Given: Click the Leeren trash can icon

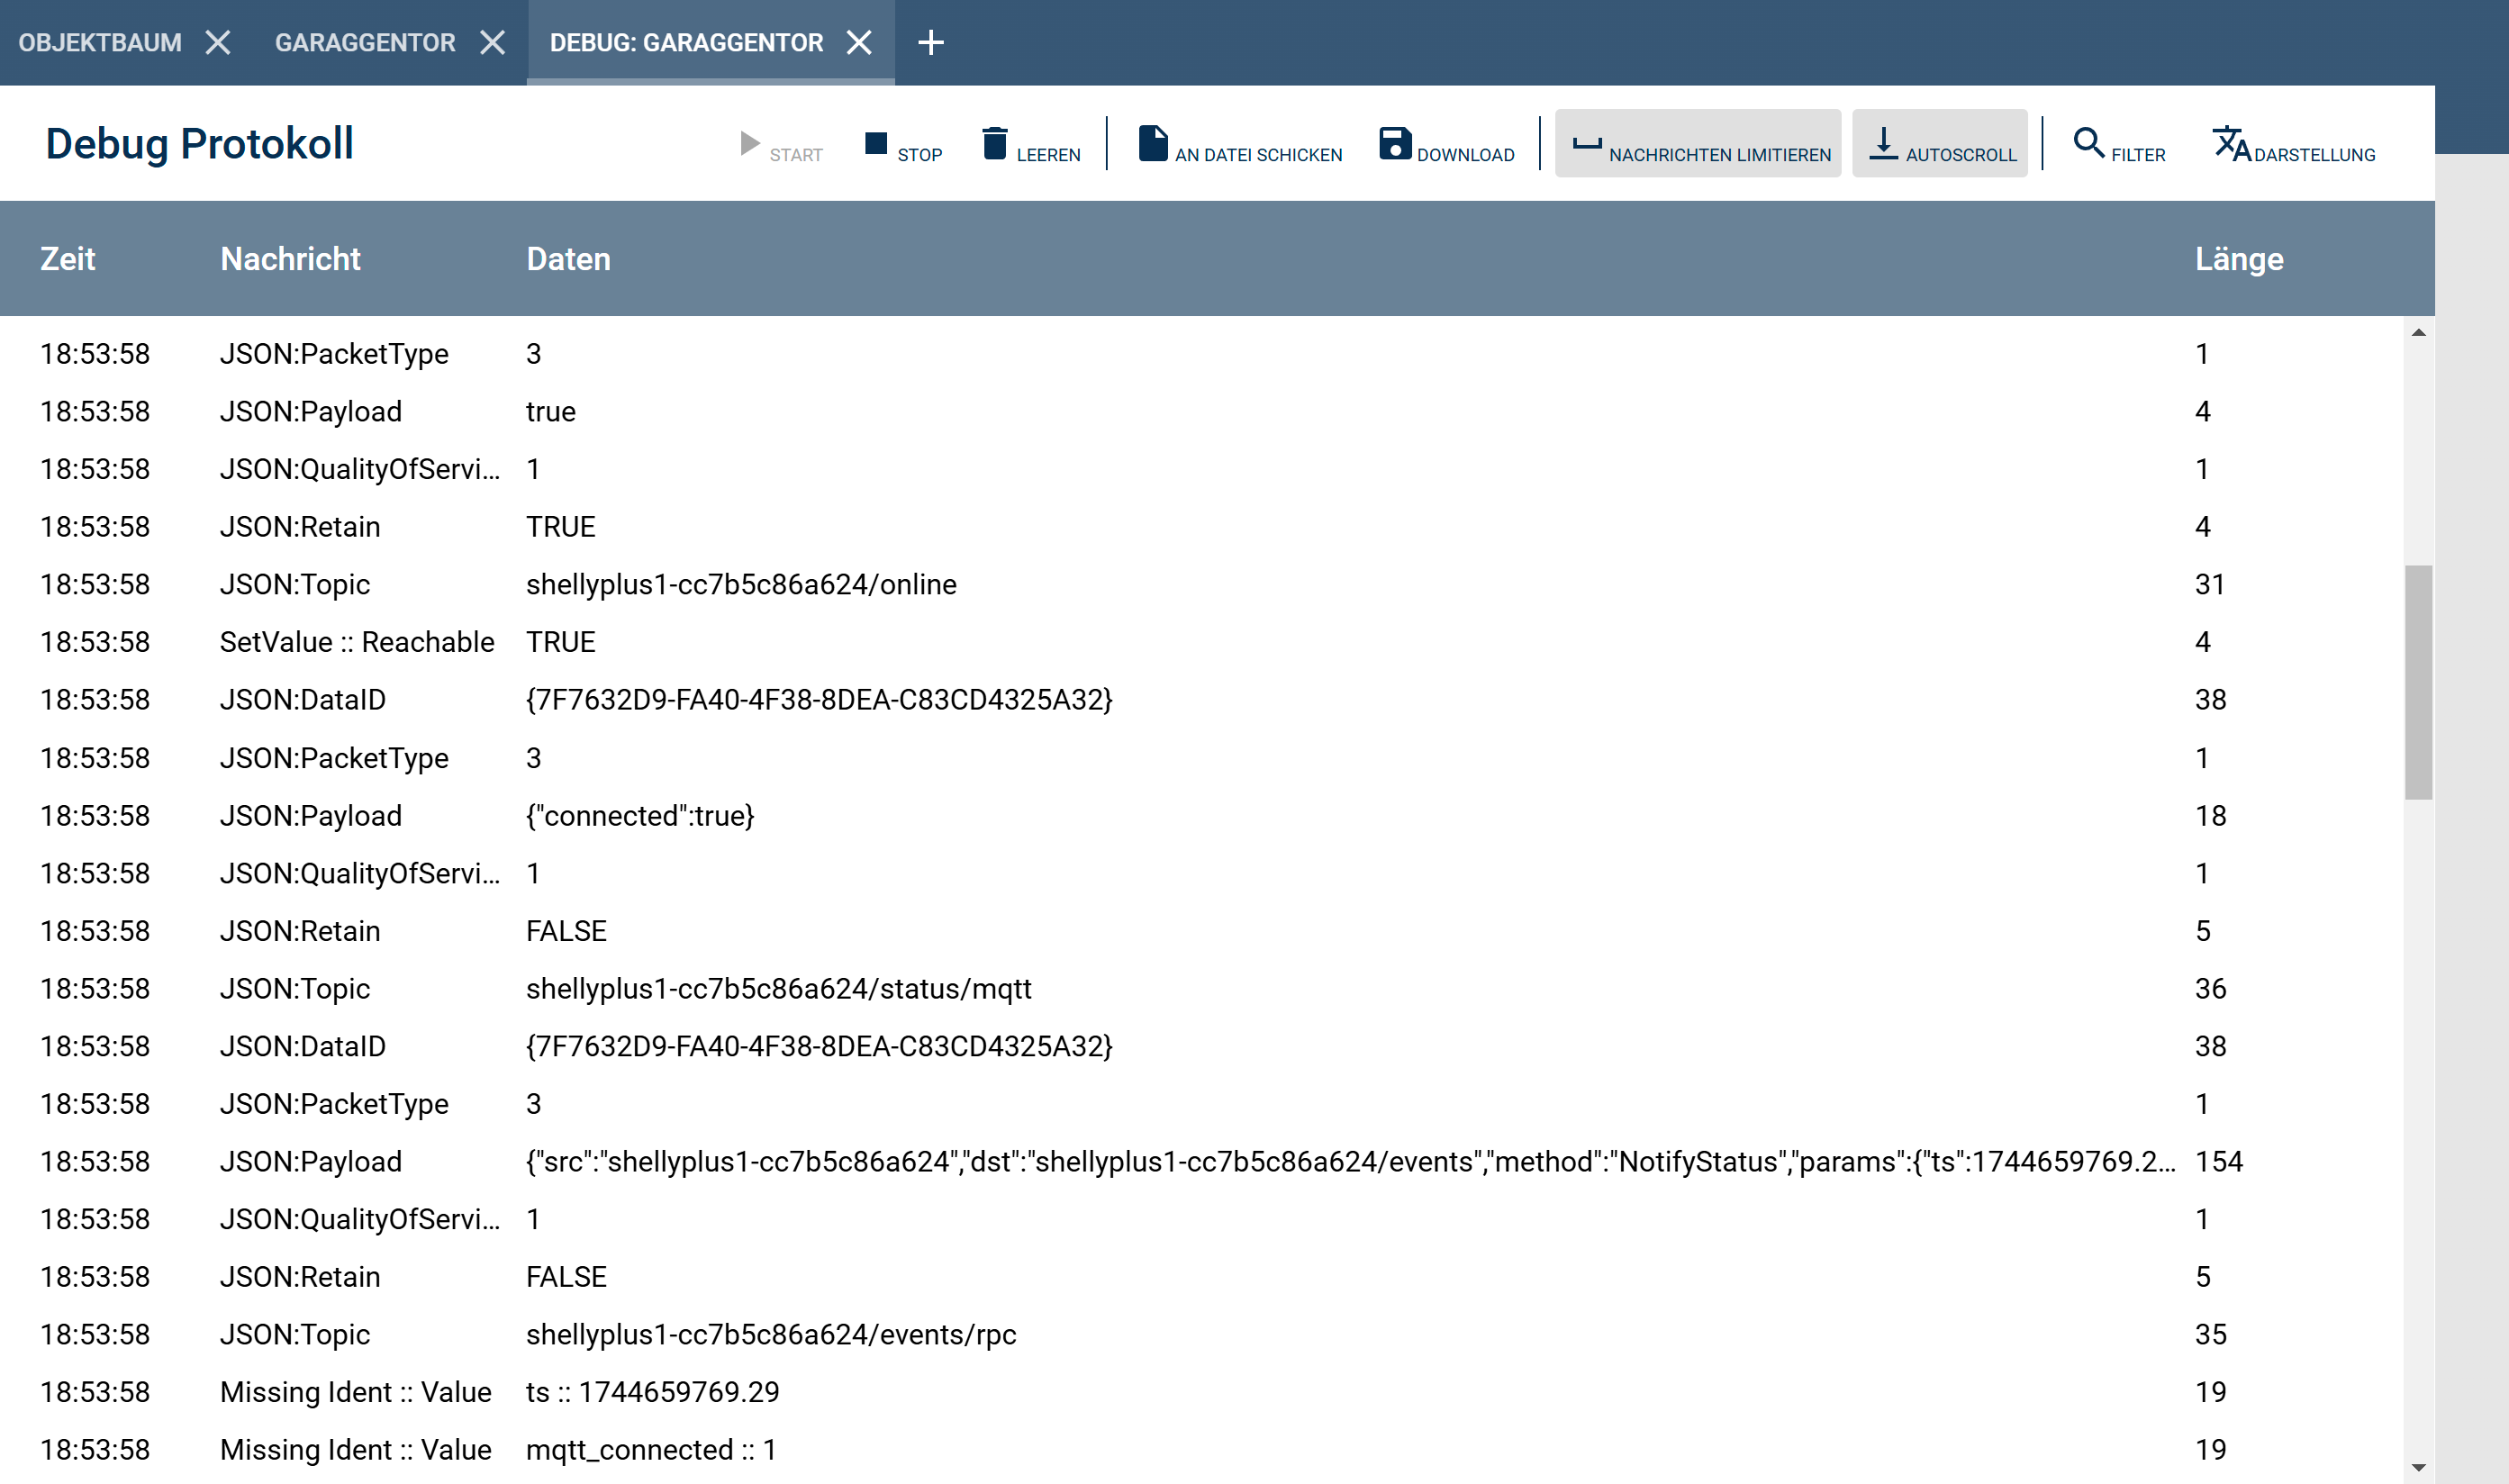Looking at the screenshot, I should (x=994, y=143).
